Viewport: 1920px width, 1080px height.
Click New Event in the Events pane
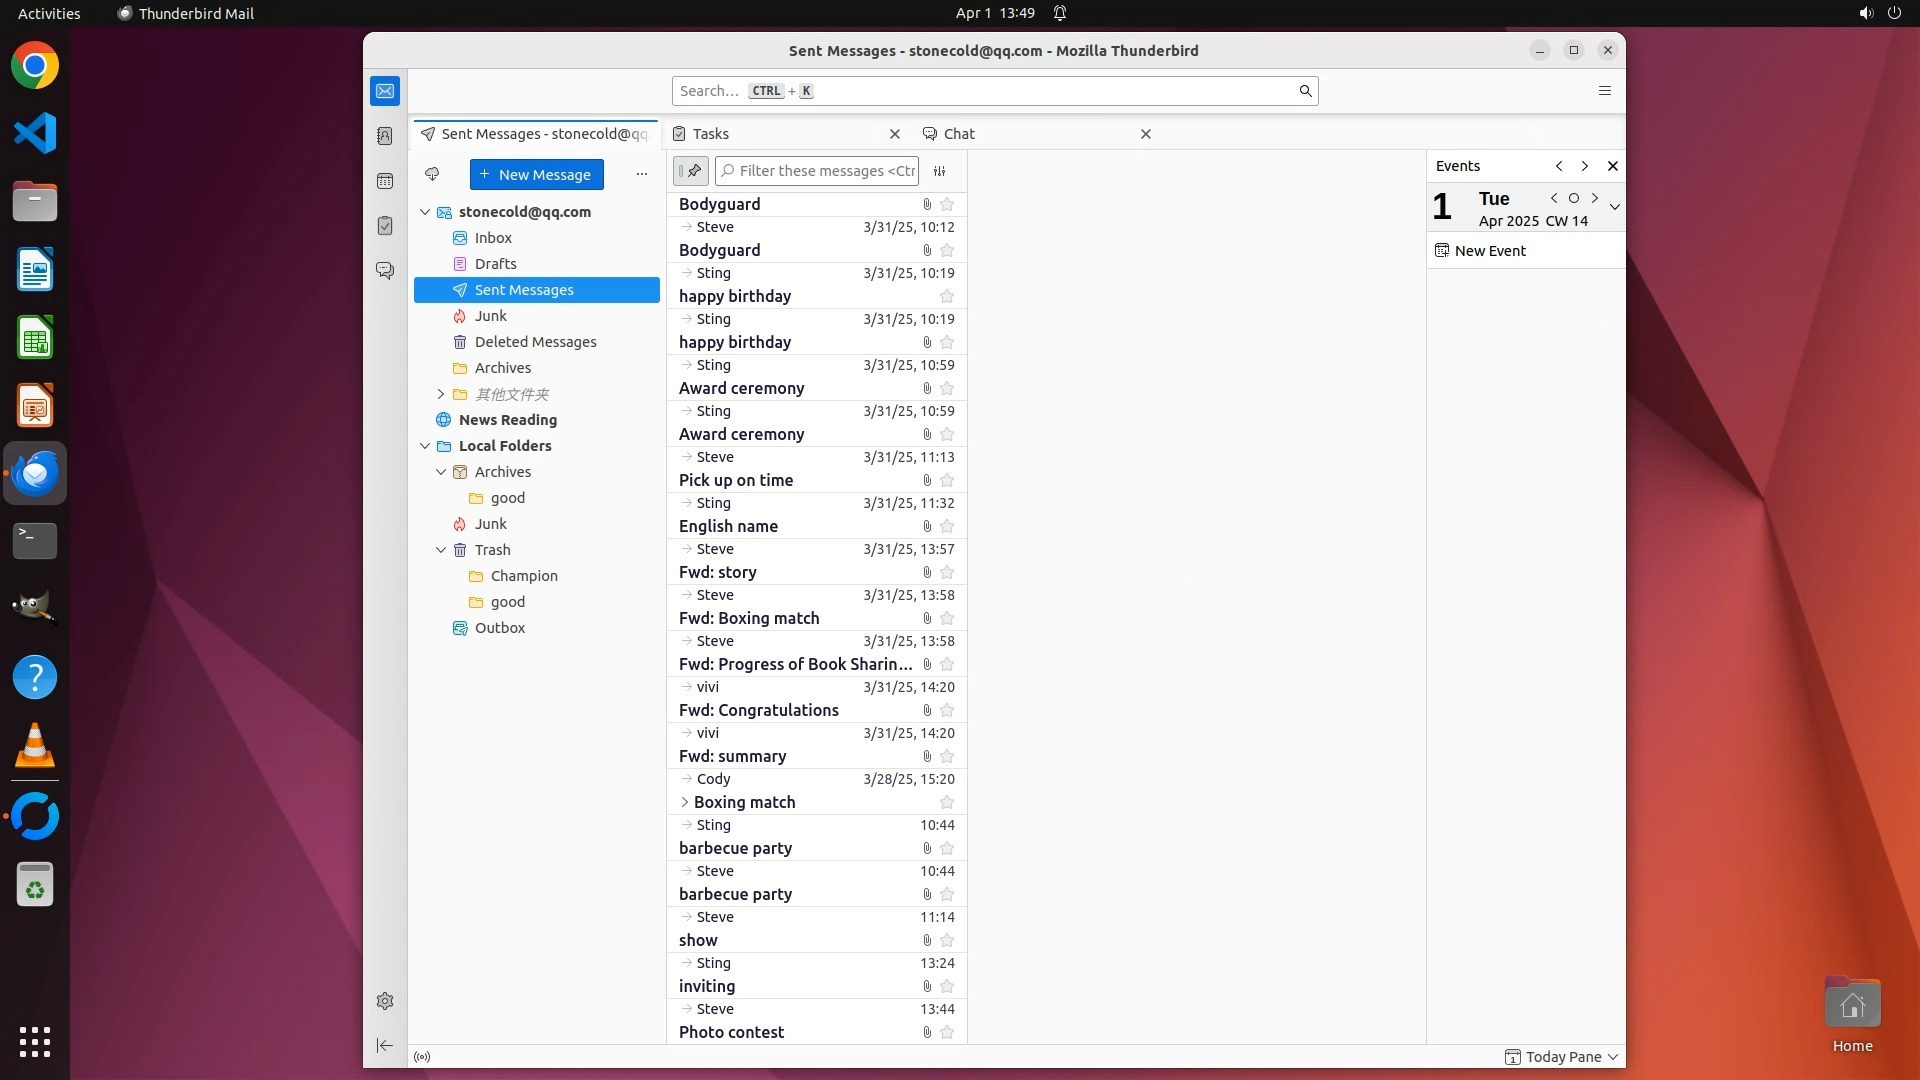tap(1489, 251)
